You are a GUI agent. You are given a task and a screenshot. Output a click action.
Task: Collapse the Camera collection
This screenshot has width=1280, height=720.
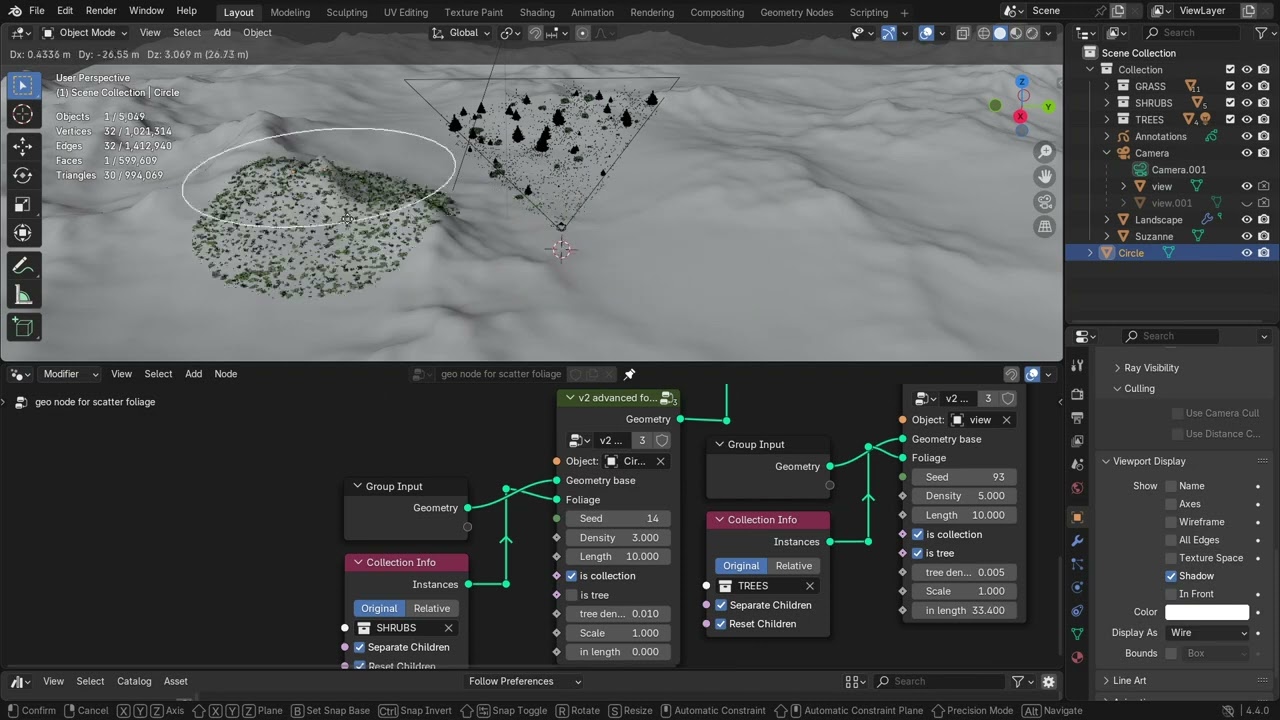(1107, 153)
